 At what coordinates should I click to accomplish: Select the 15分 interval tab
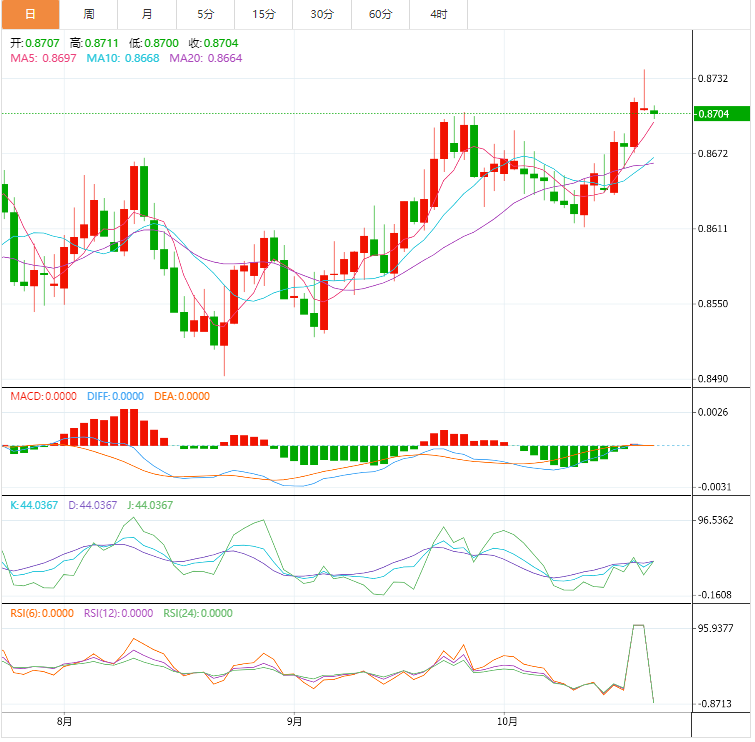coord(264,14)
